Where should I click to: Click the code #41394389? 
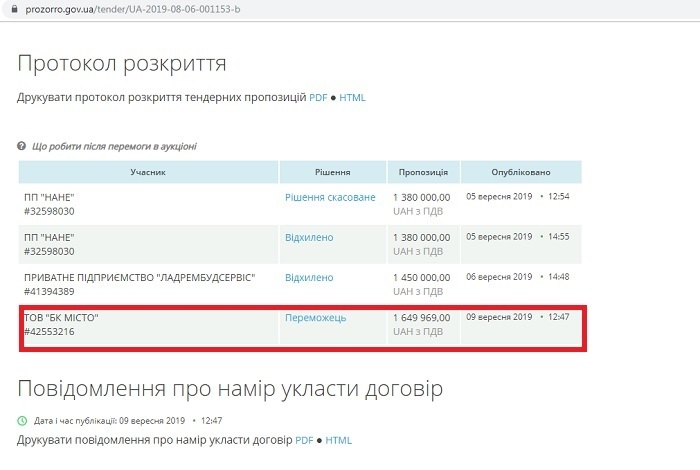[x=49, y=291]
